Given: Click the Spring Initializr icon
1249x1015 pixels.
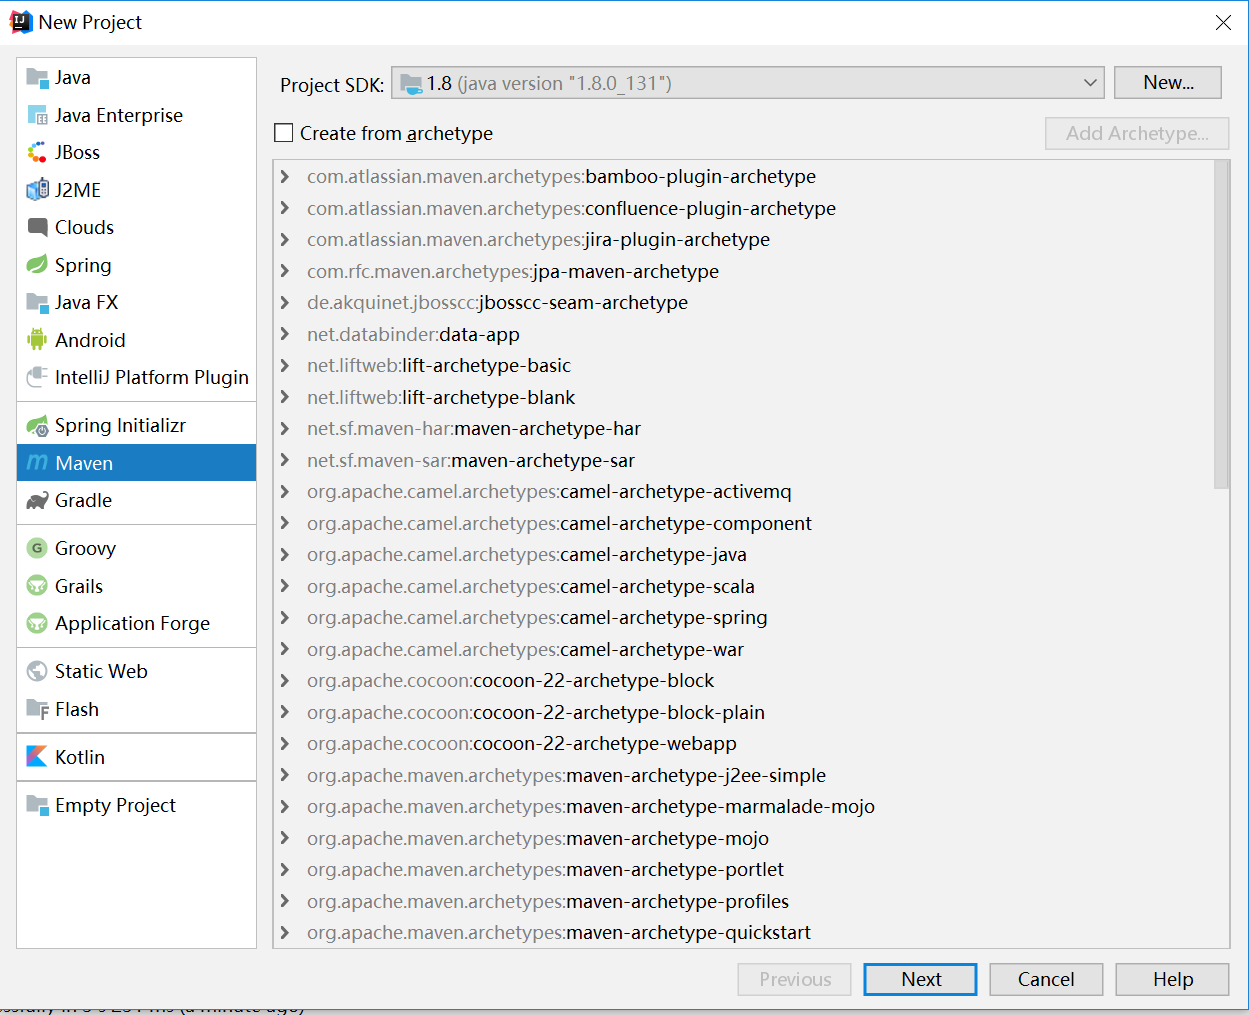Looking at the screenshot, I should pyautogui.click(x=37, y=425).
